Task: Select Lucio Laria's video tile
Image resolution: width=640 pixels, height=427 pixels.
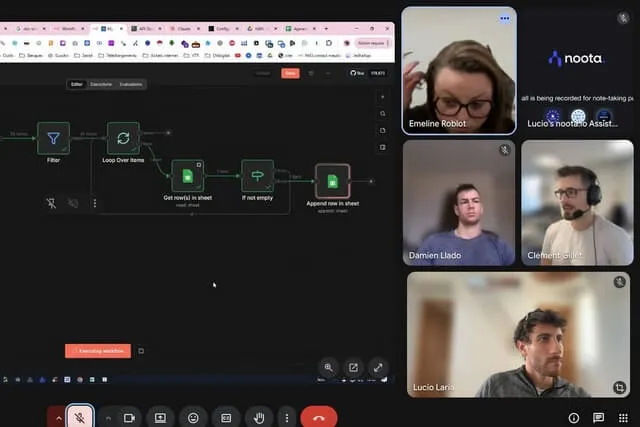Action: 518,335
